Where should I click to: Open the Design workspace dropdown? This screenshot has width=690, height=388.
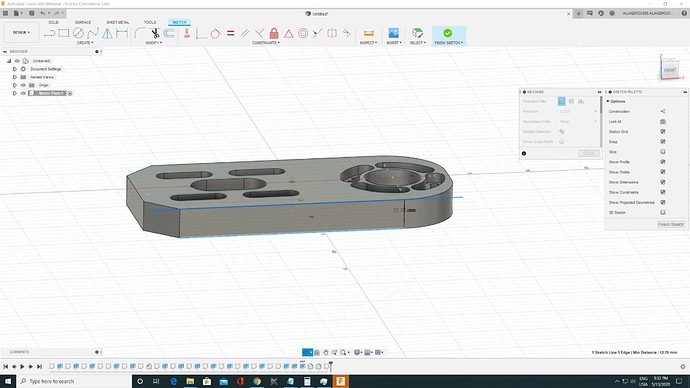(21, 33)
